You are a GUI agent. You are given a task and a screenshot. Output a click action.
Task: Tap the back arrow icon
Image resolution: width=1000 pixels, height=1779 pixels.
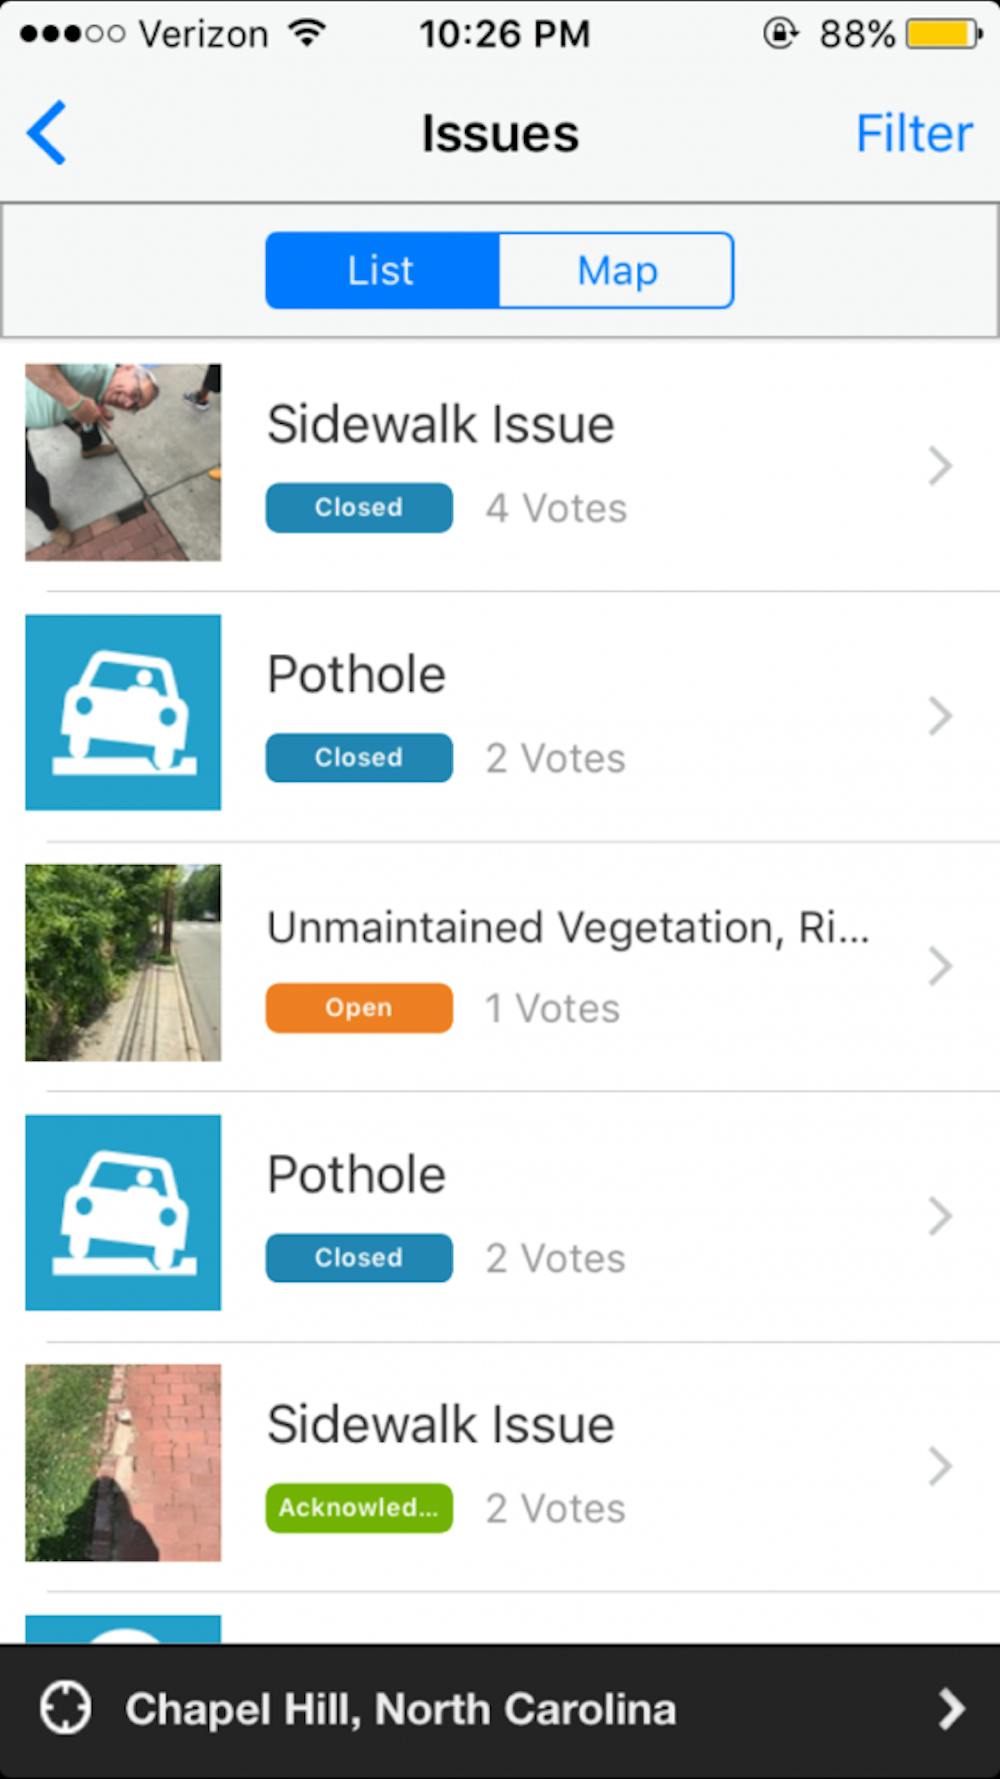coord(47,132)
